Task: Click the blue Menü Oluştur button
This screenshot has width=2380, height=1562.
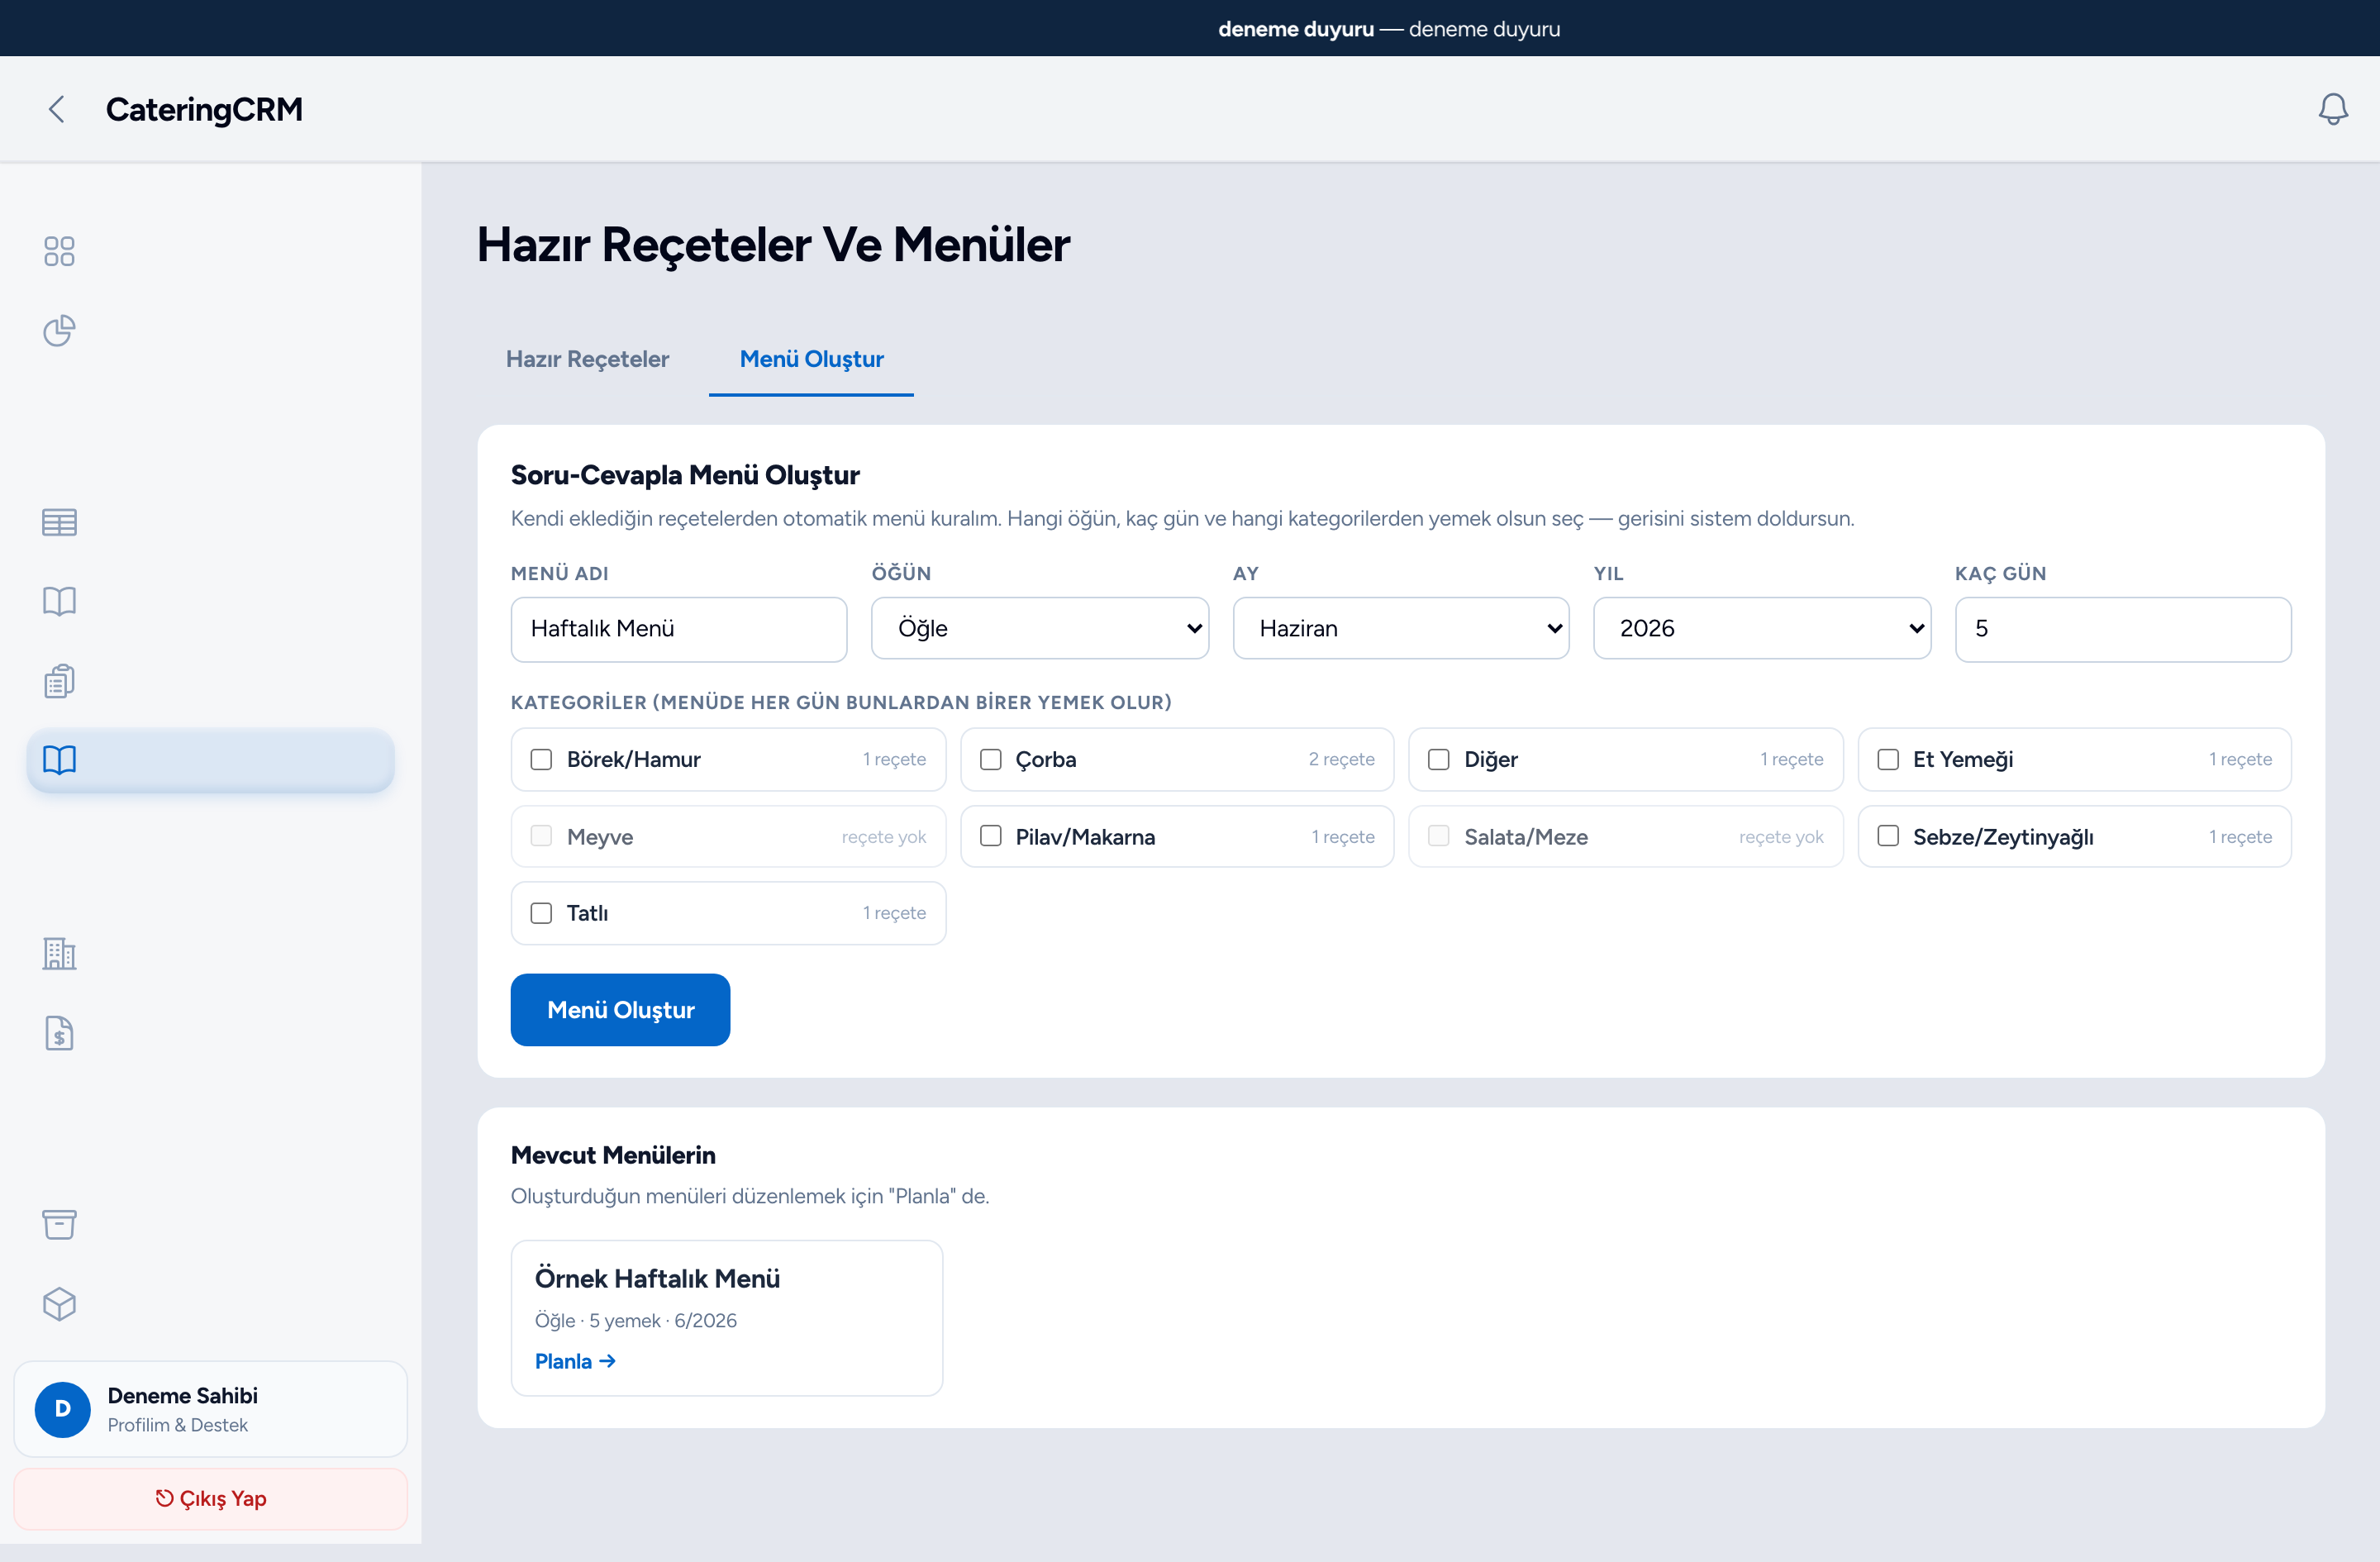Action: pyautogui.click(x=620, y=1010)
